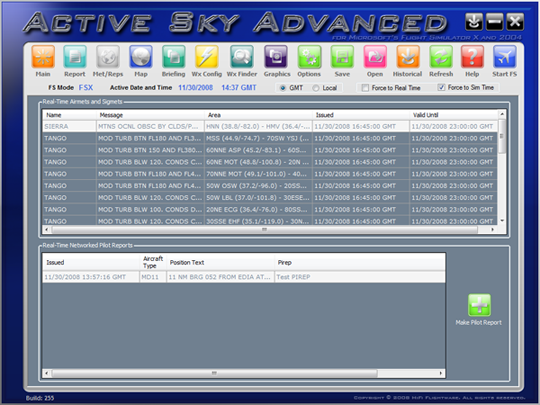
Task: Click the Valid Until column header
Action: [453, 115]
